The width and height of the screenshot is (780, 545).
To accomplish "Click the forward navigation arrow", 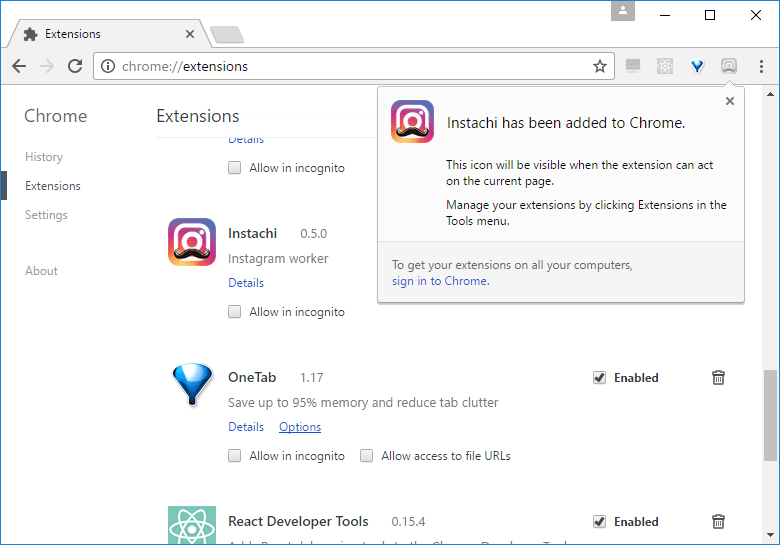I will (47, 66).
